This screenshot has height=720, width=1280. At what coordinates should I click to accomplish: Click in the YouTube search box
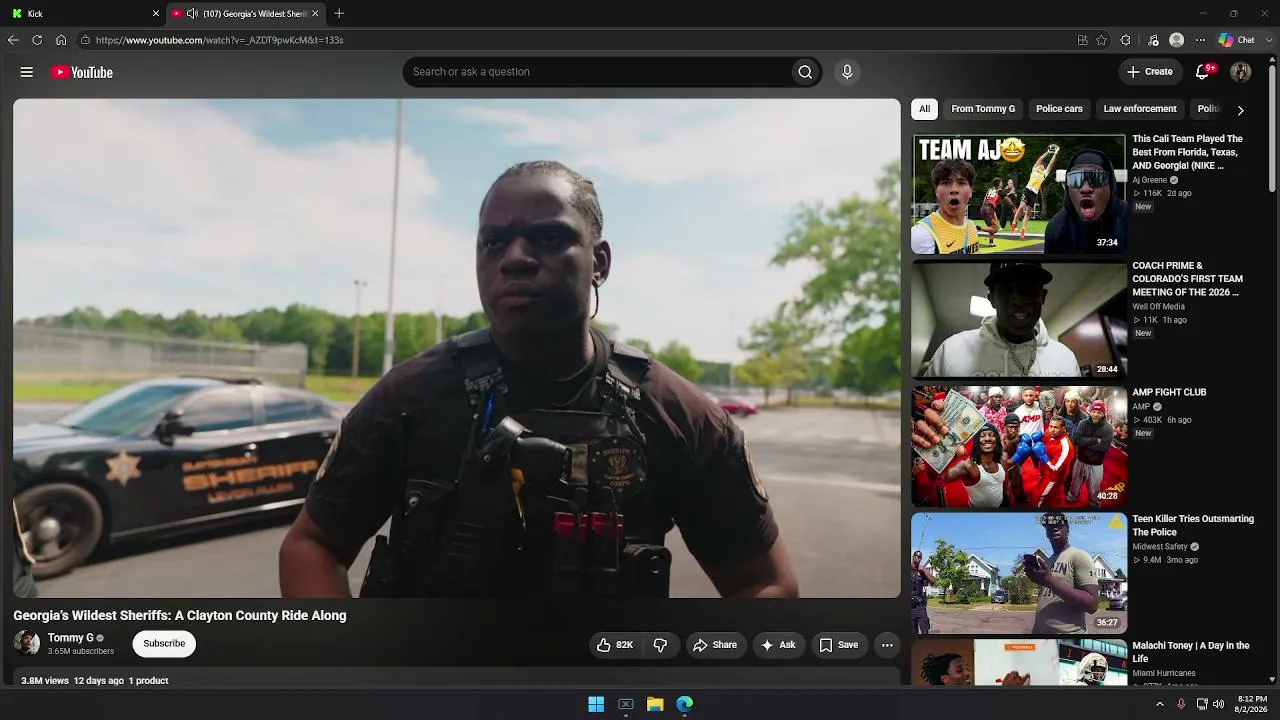[x=596, y=72]
